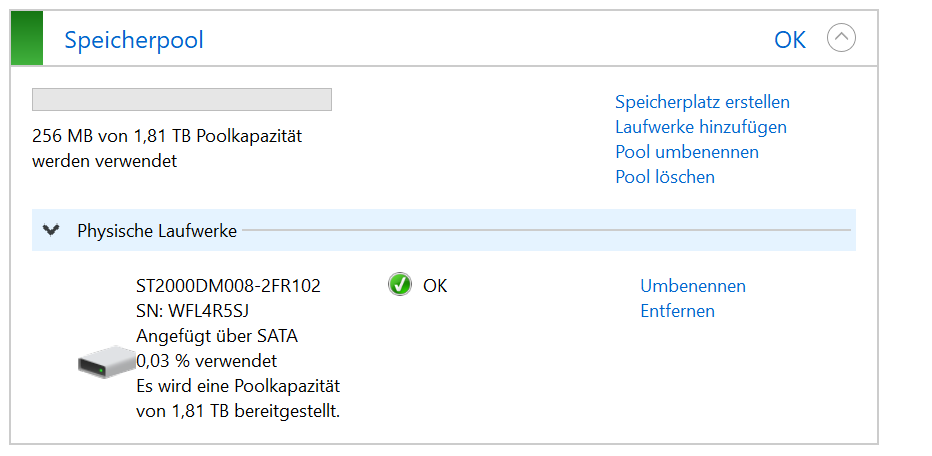Open the Speicherpool title link

pyautogui.click(x=134, y=40)
